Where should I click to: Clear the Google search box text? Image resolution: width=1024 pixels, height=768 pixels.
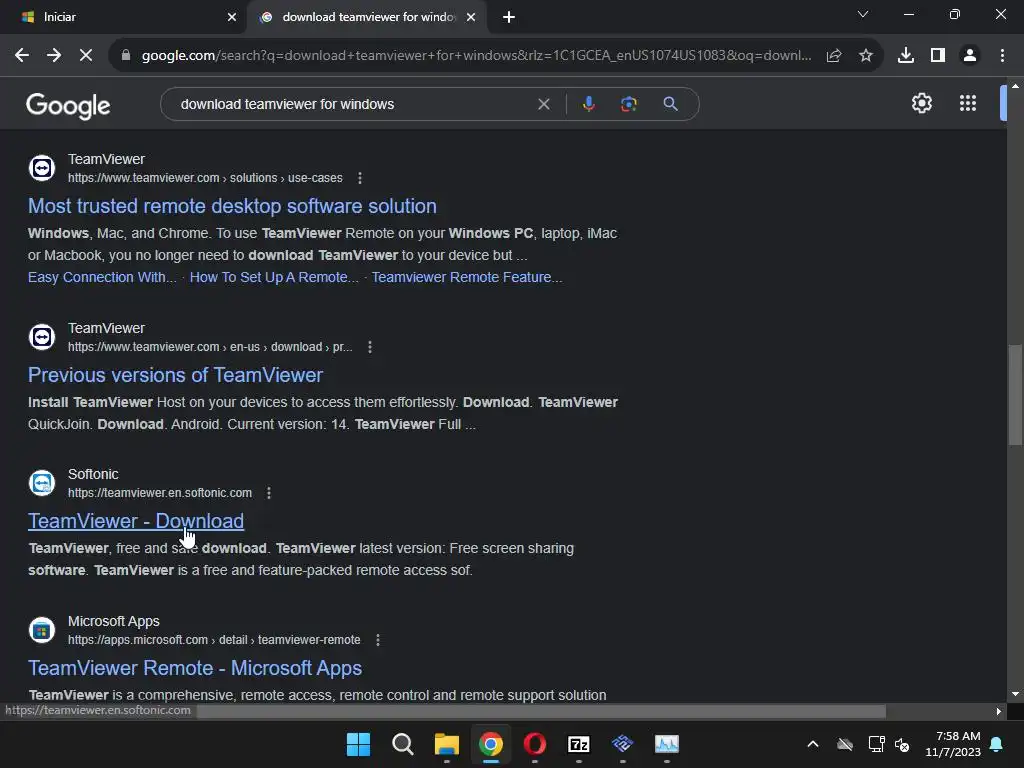[543, 104]
